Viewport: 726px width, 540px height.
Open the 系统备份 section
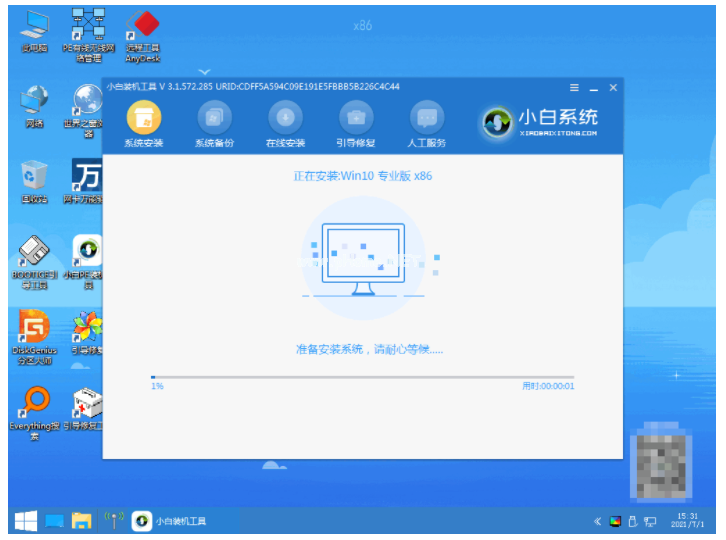pyautogui.click(x=213, y=118)
